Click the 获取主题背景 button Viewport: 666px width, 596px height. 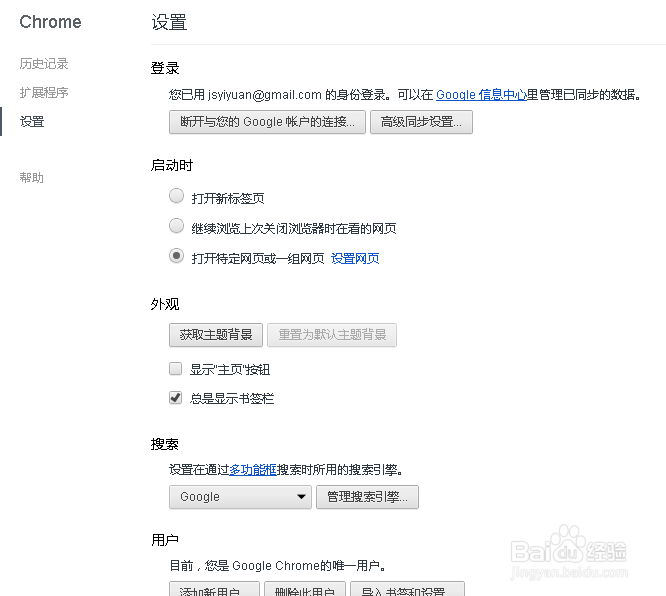pyautogui.click(x=216, y=335)
